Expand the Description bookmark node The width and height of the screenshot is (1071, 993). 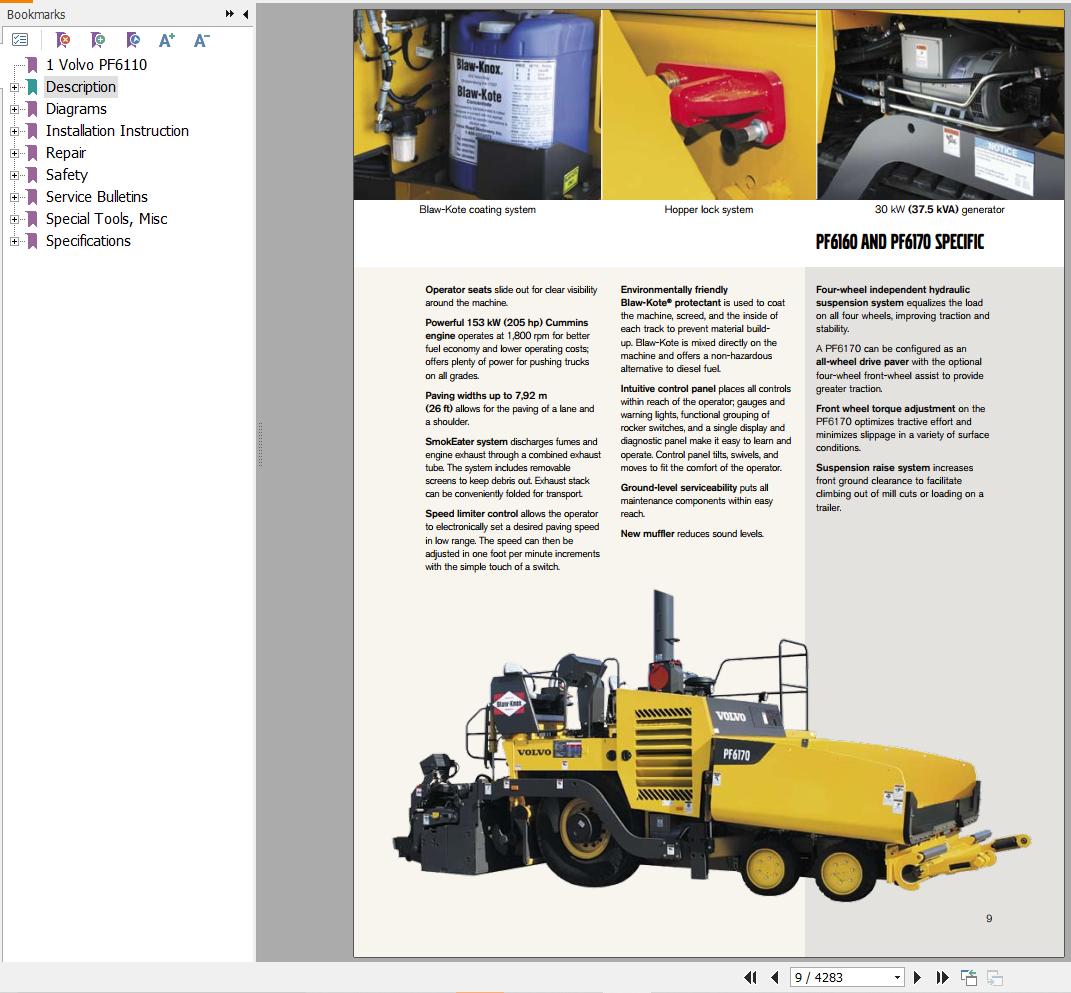point(14,87)
